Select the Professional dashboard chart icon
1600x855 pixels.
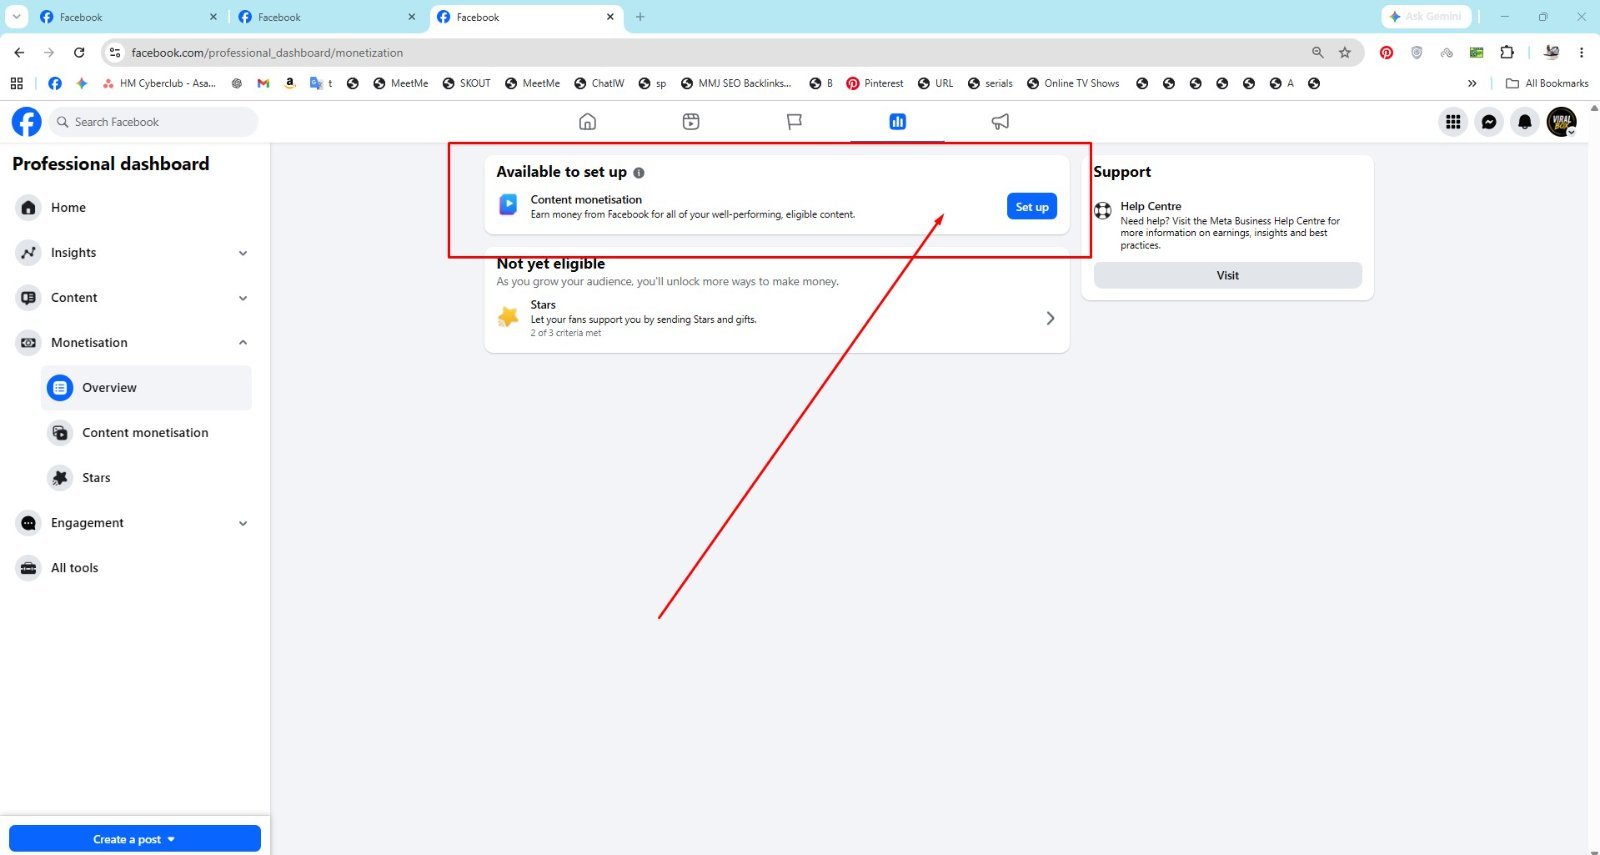click(897, 121)
